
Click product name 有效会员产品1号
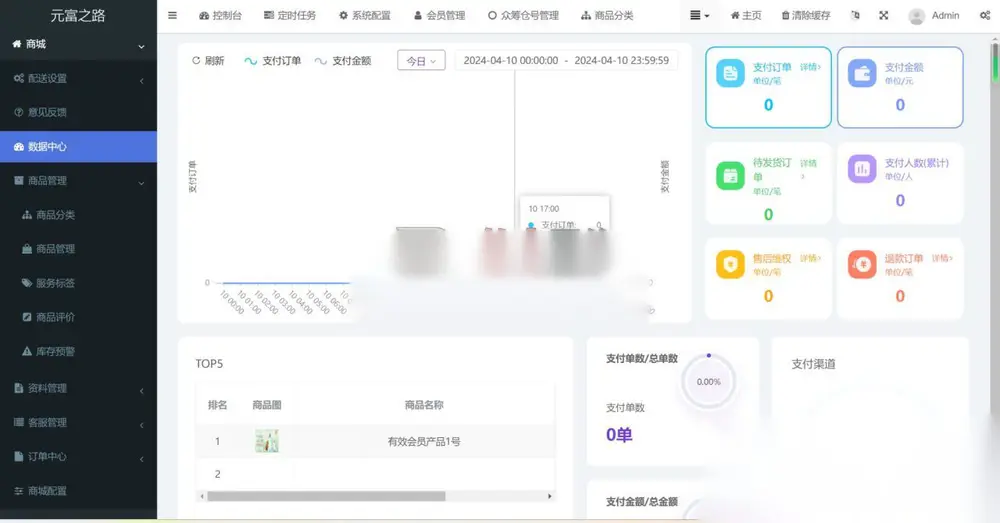(424, 441)
